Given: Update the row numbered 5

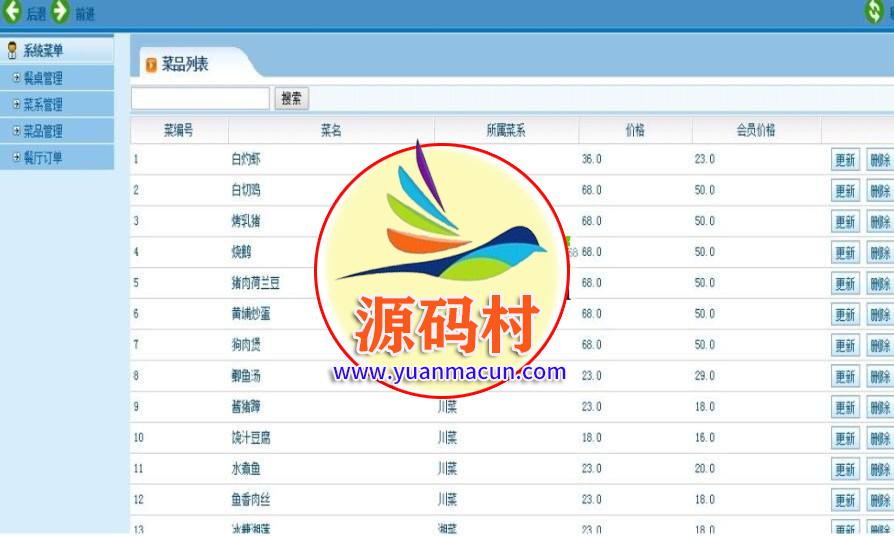Looking at the screenshot, I should point(845,284).
